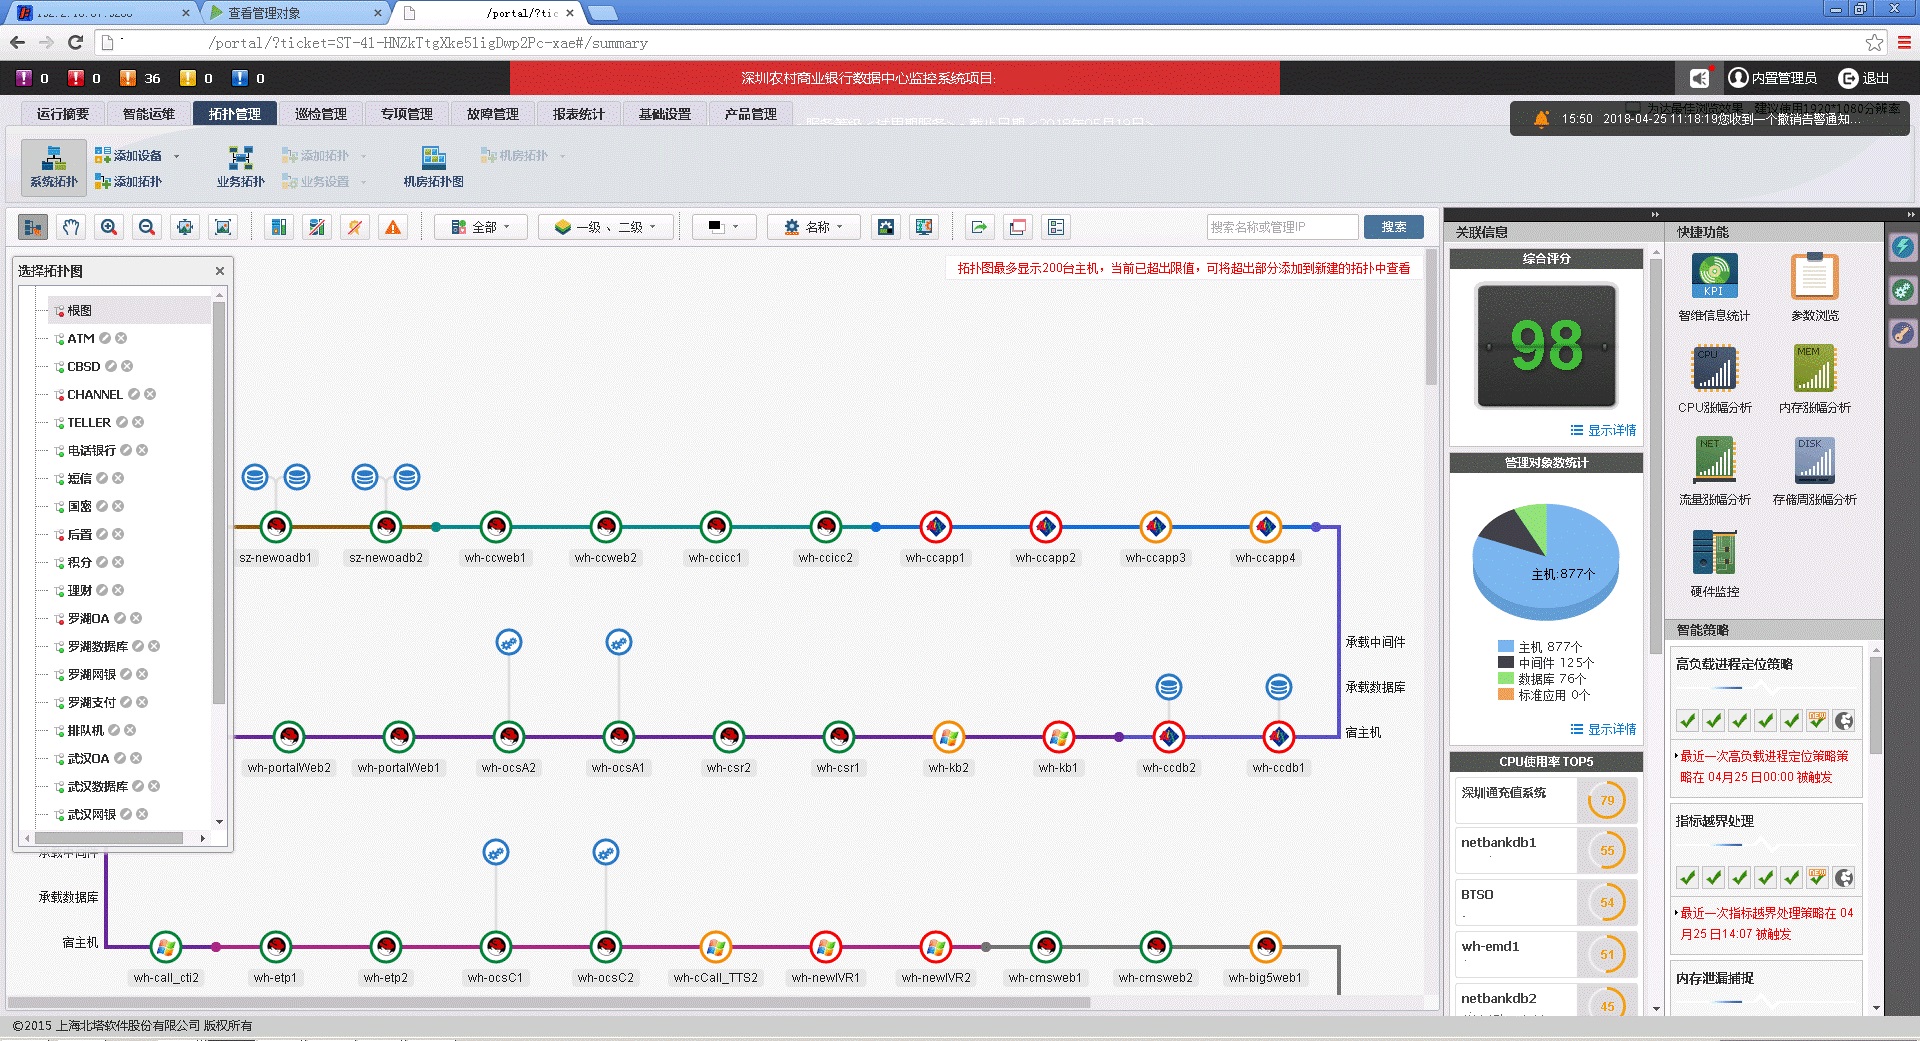Click the orange warning triangle toolbar icon

[393, 227]
